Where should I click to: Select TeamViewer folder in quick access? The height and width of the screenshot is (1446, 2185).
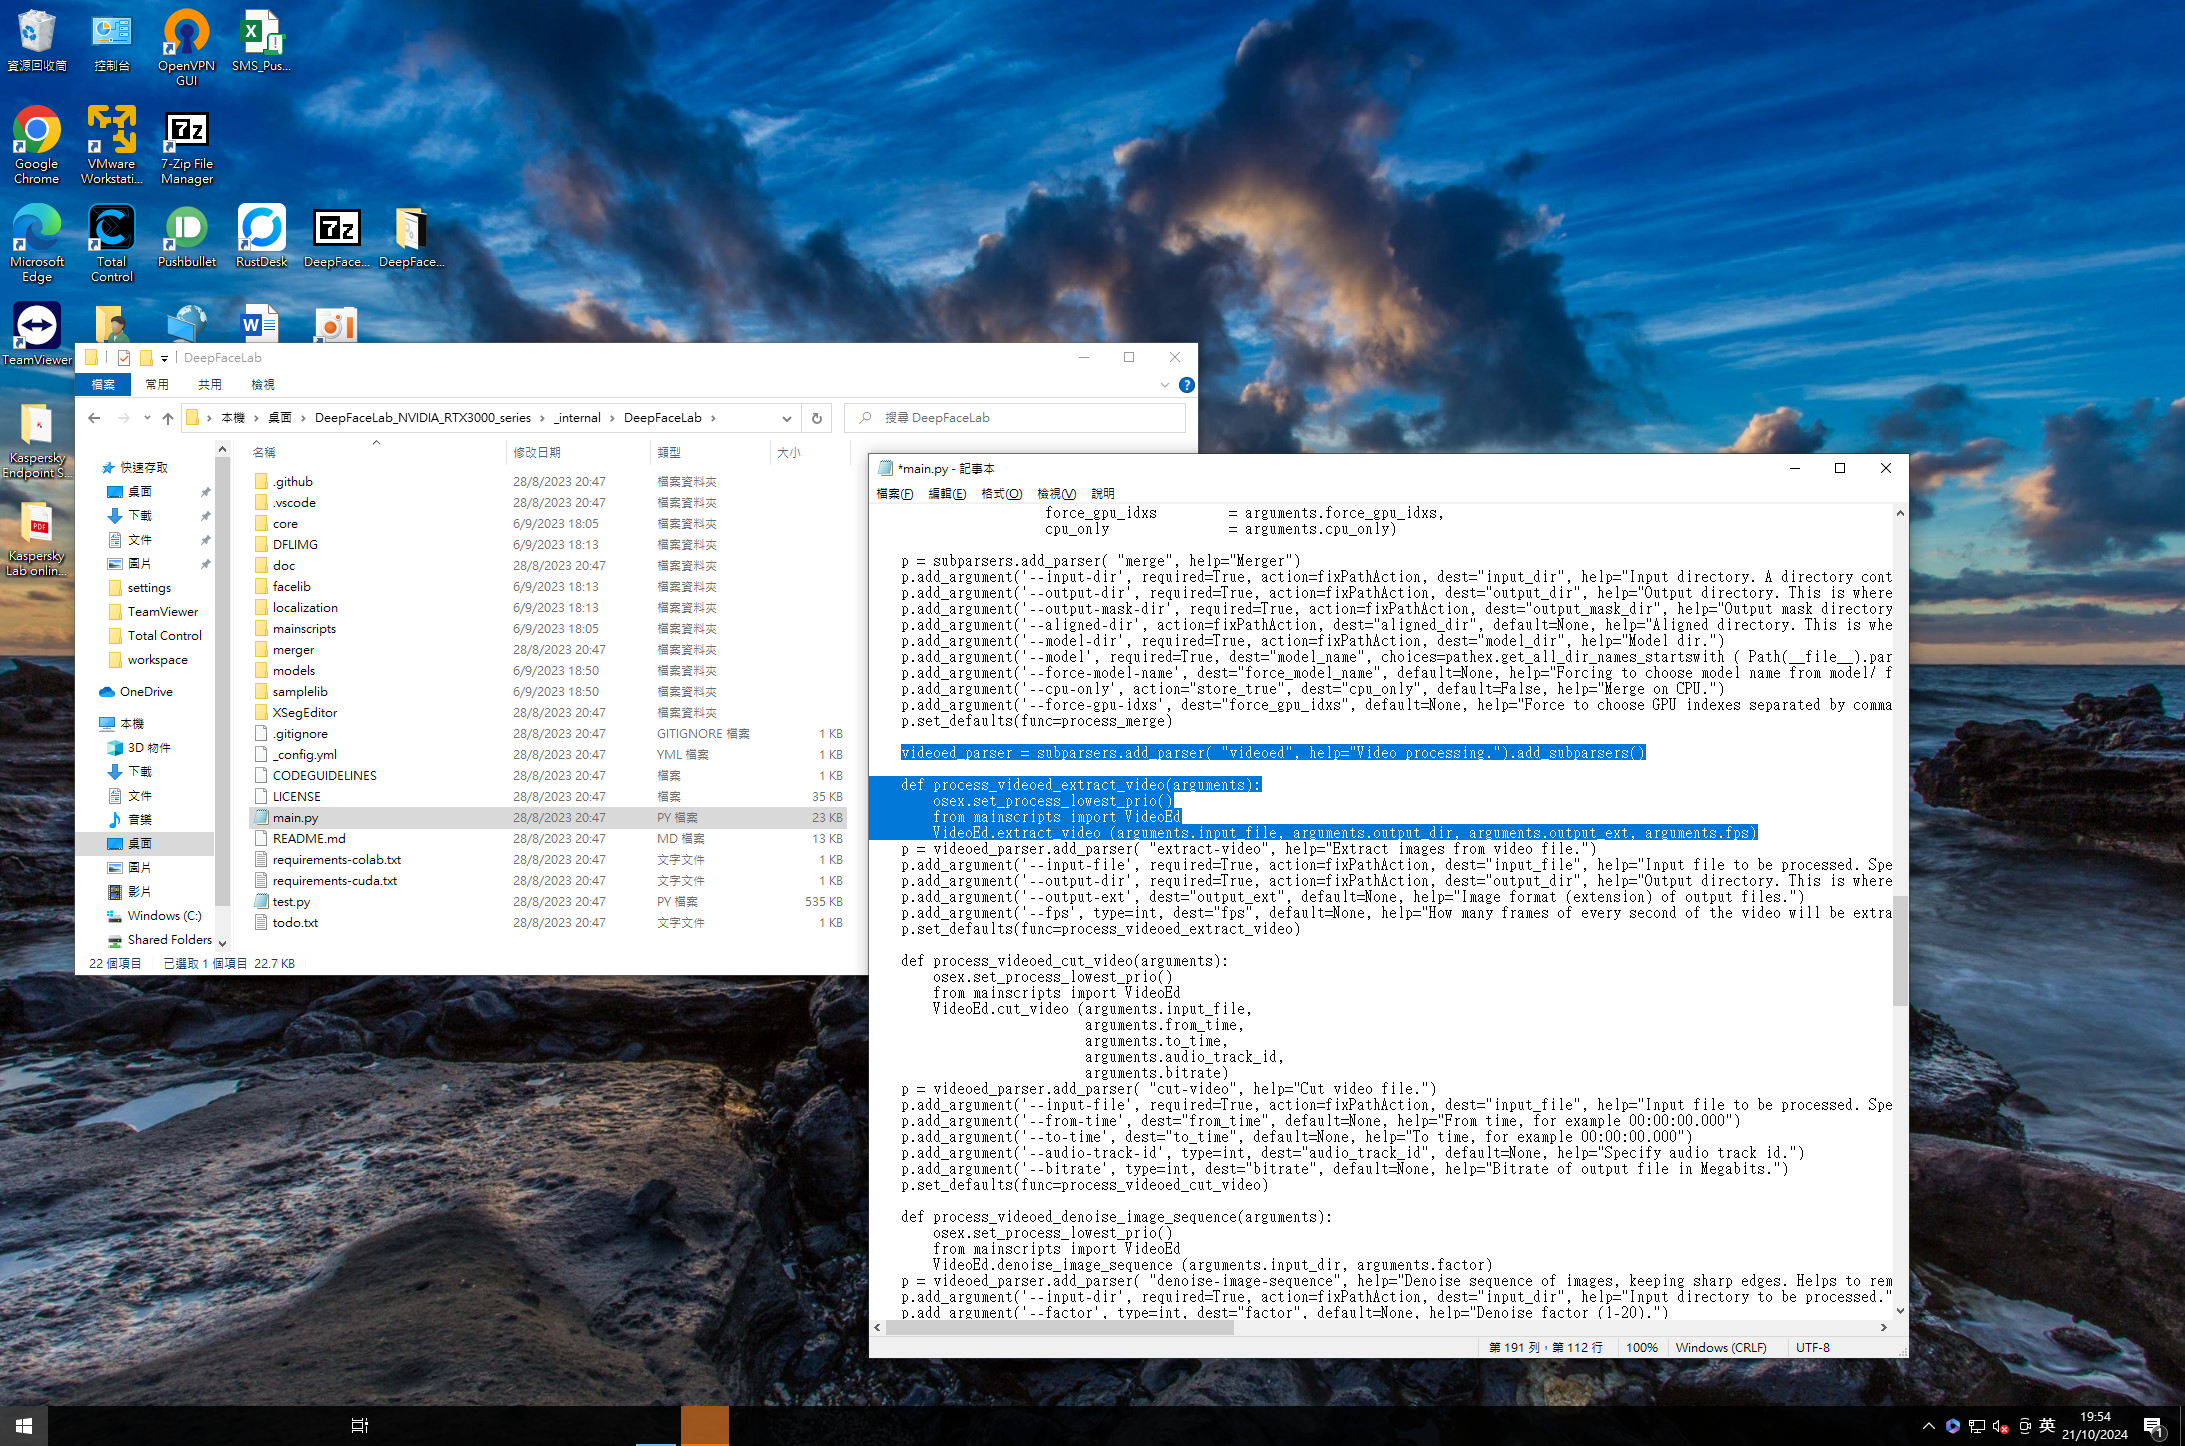(162, 612)
